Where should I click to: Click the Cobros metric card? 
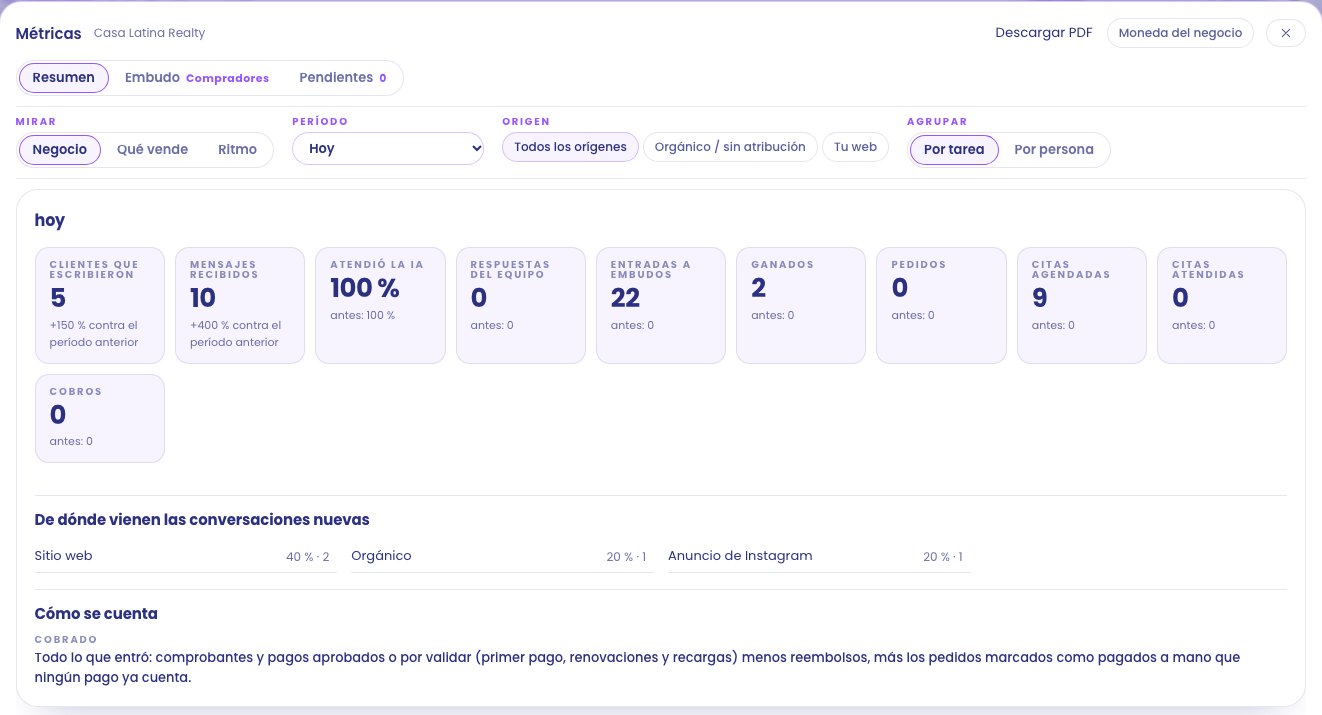(x=100, y=419)
